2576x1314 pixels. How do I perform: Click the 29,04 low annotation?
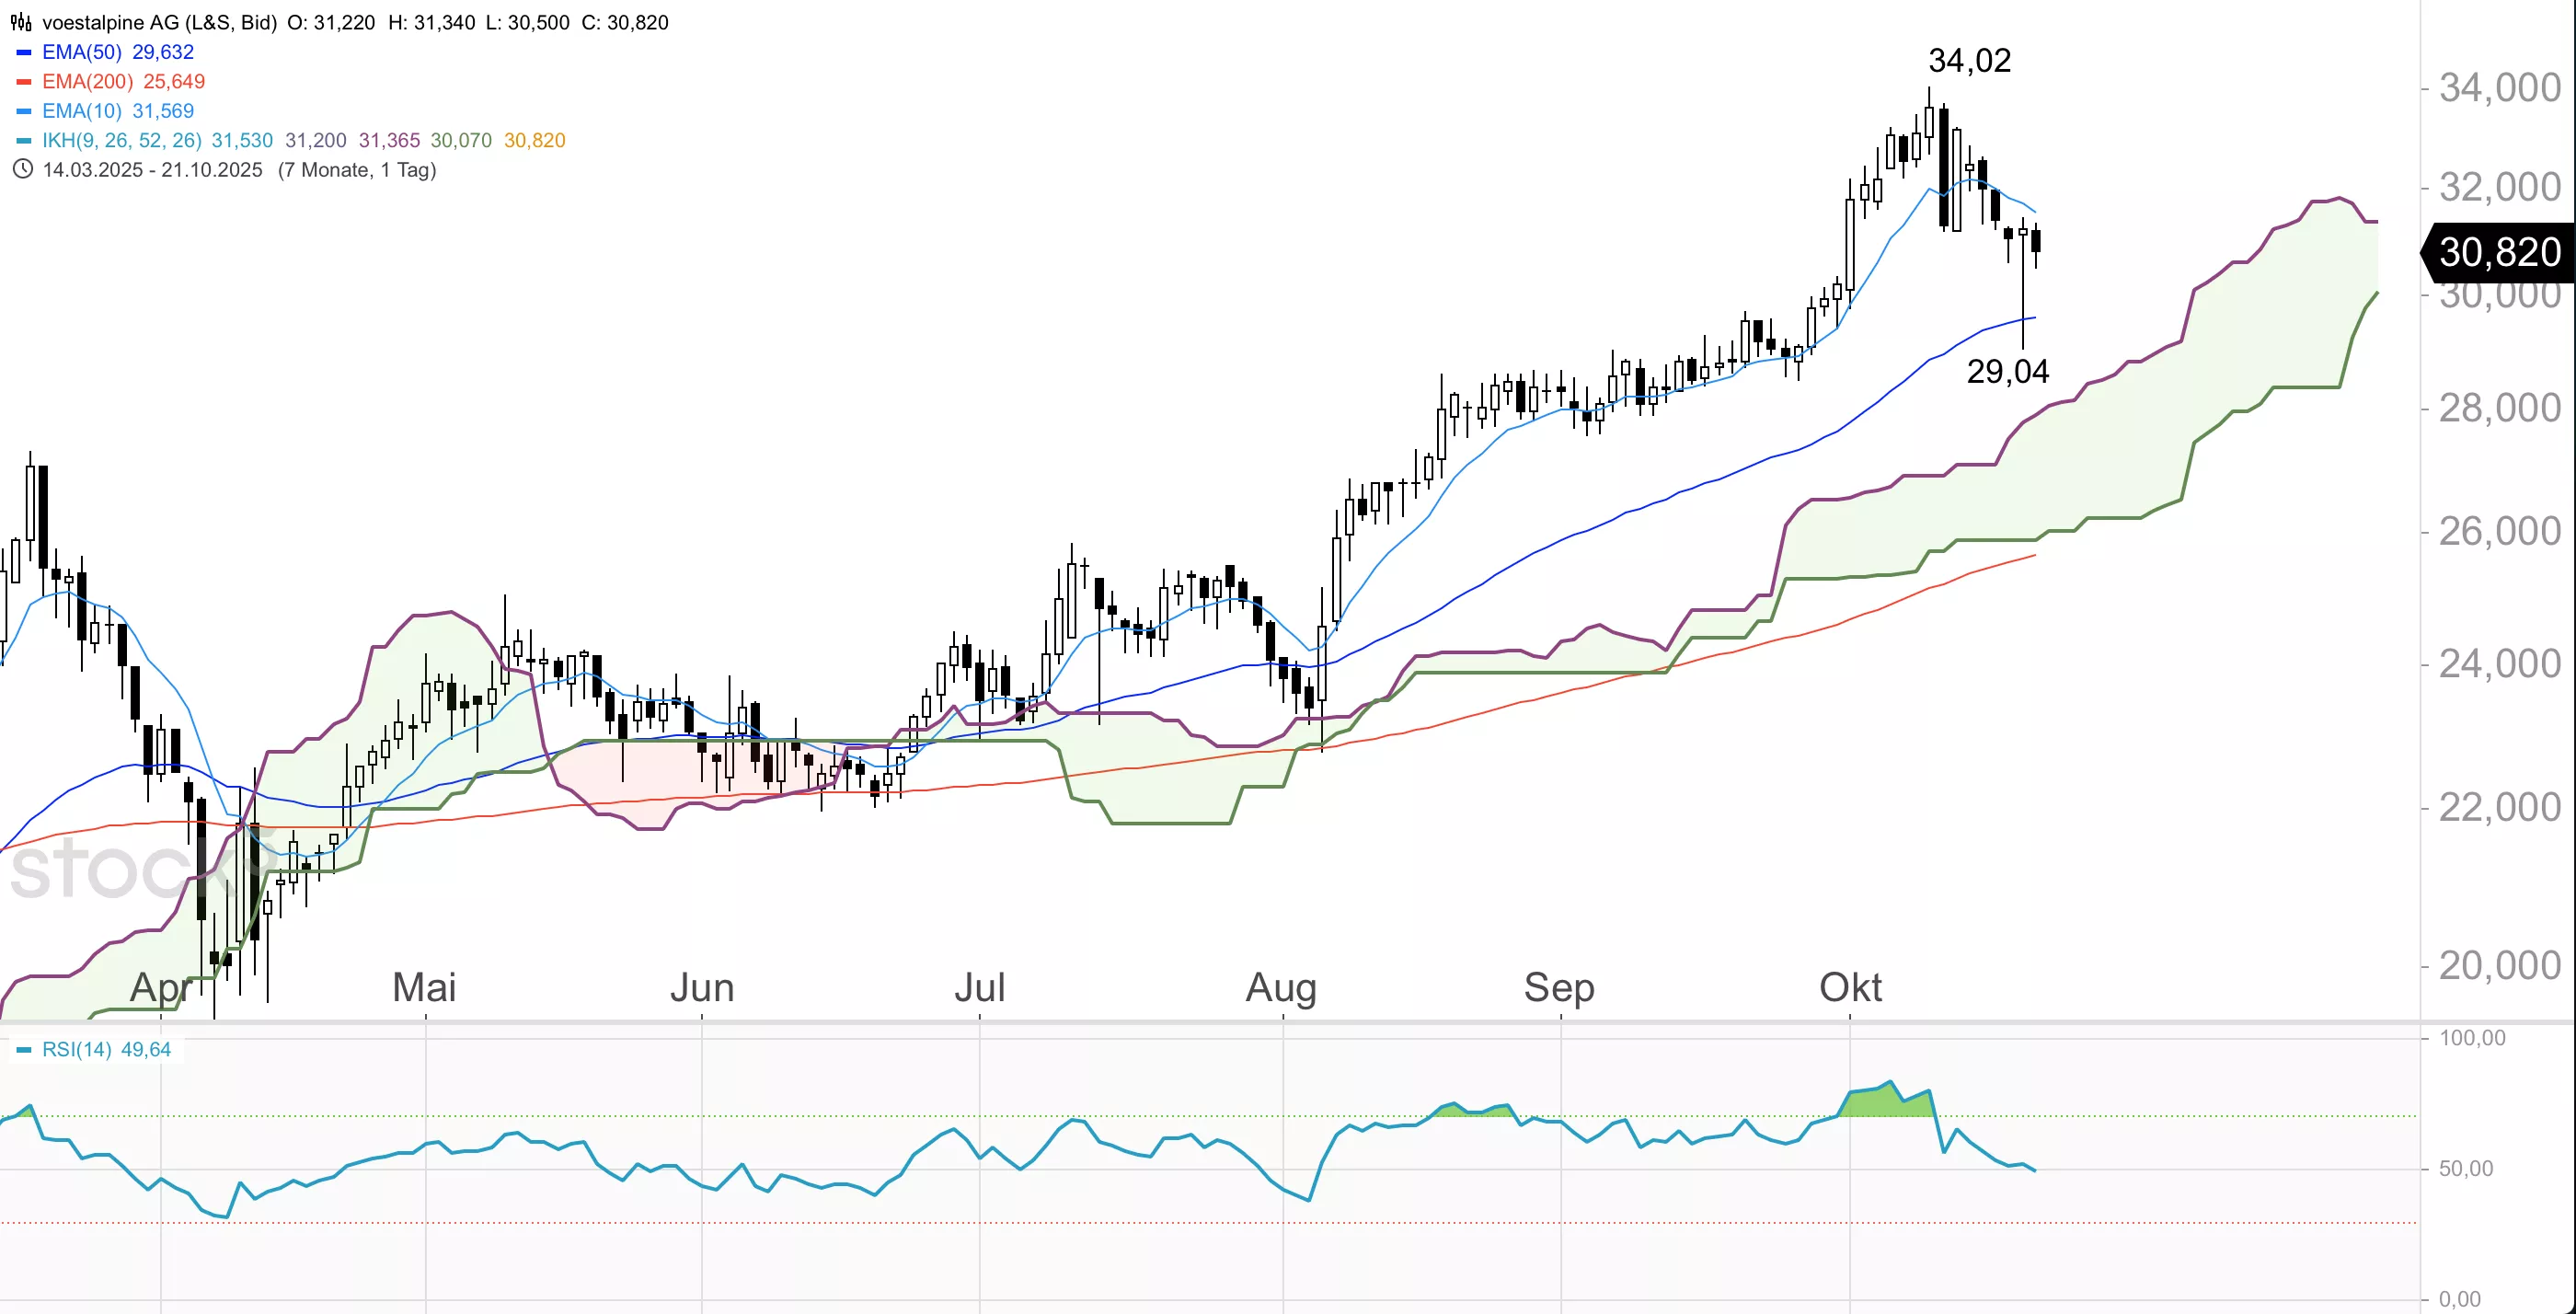[x=2007, y=372]
